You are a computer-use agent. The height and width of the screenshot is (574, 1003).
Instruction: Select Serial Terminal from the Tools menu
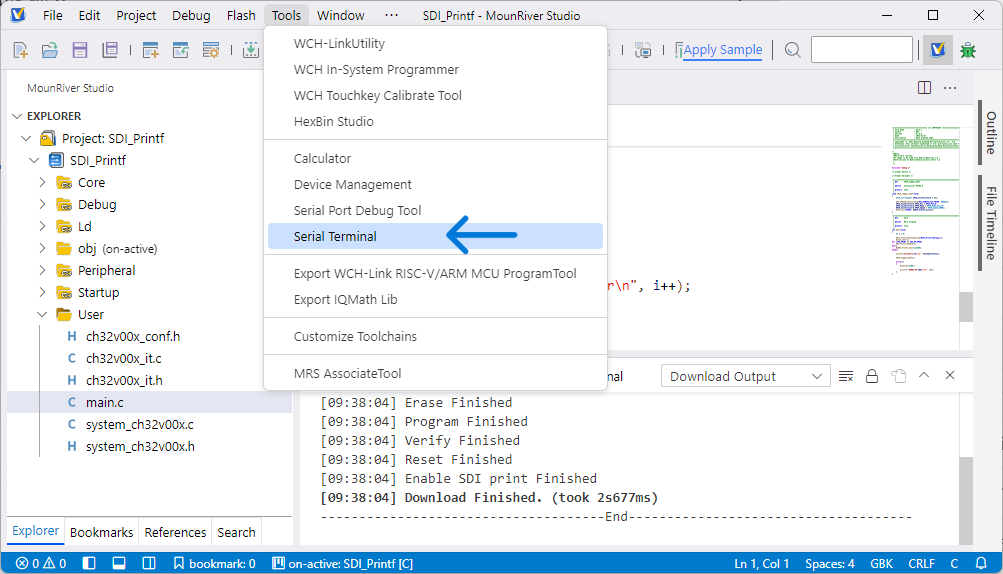click(x=335, y=237)
